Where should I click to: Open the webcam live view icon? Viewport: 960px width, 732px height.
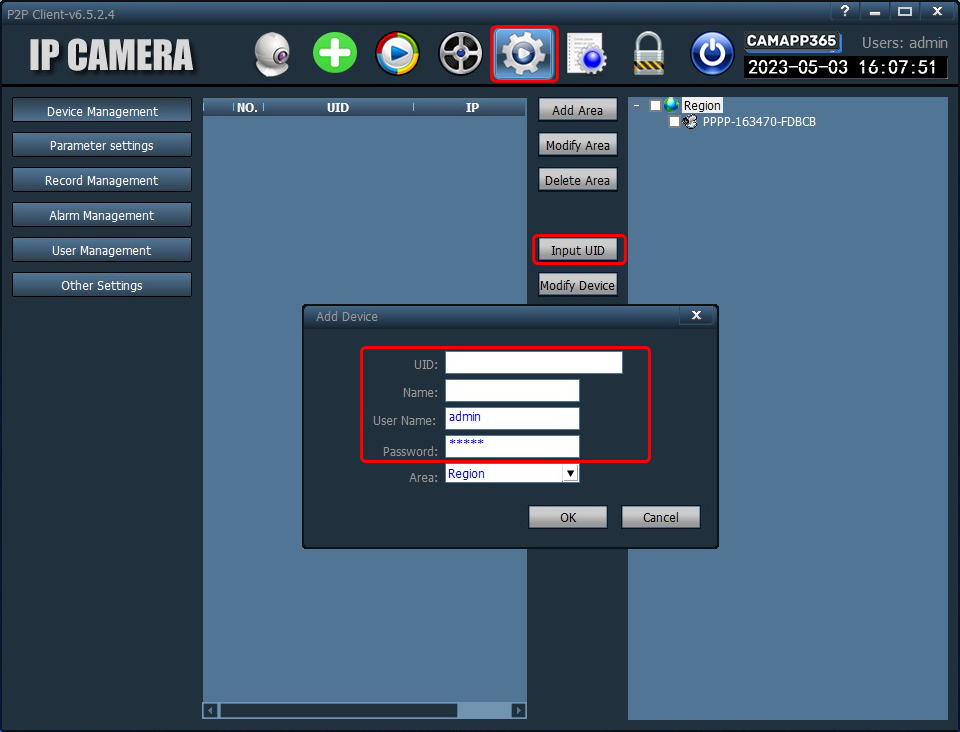coord(272,54)
